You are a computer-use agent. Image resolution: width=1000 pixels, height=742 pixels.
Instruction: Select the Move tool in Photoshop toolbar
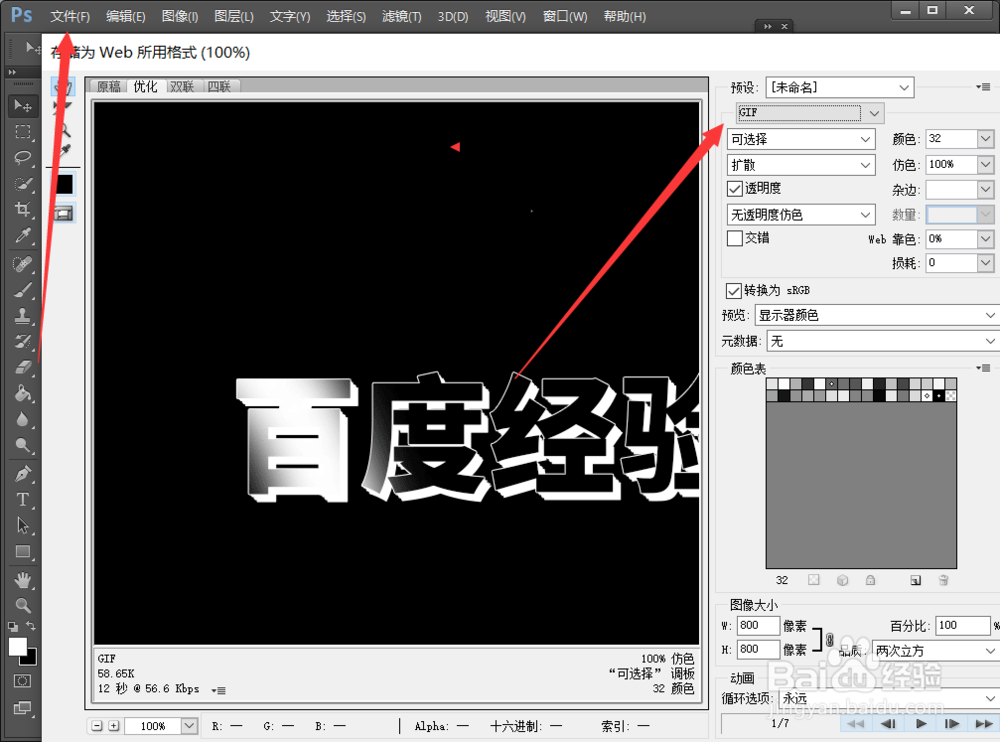pyautogui.click(x=23, y=105)
